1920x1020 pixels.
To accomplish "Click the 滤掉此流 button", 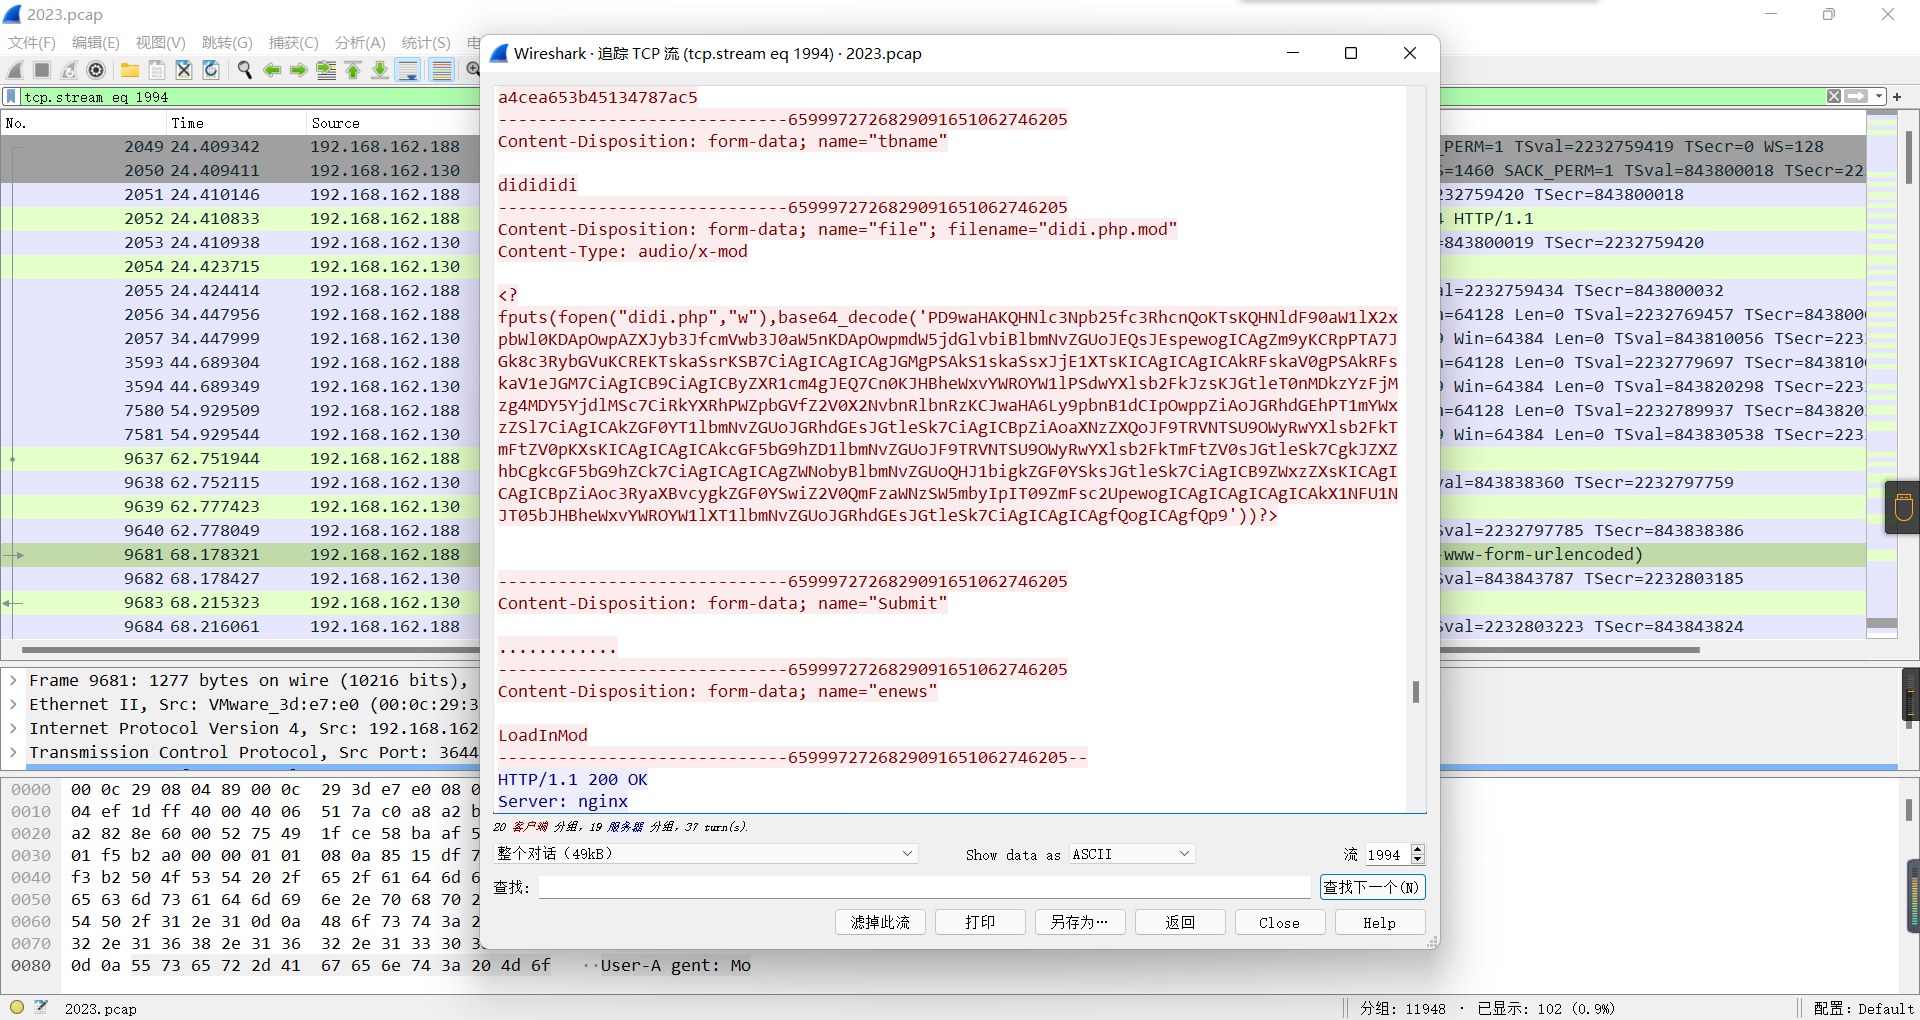I will point(880,922).
